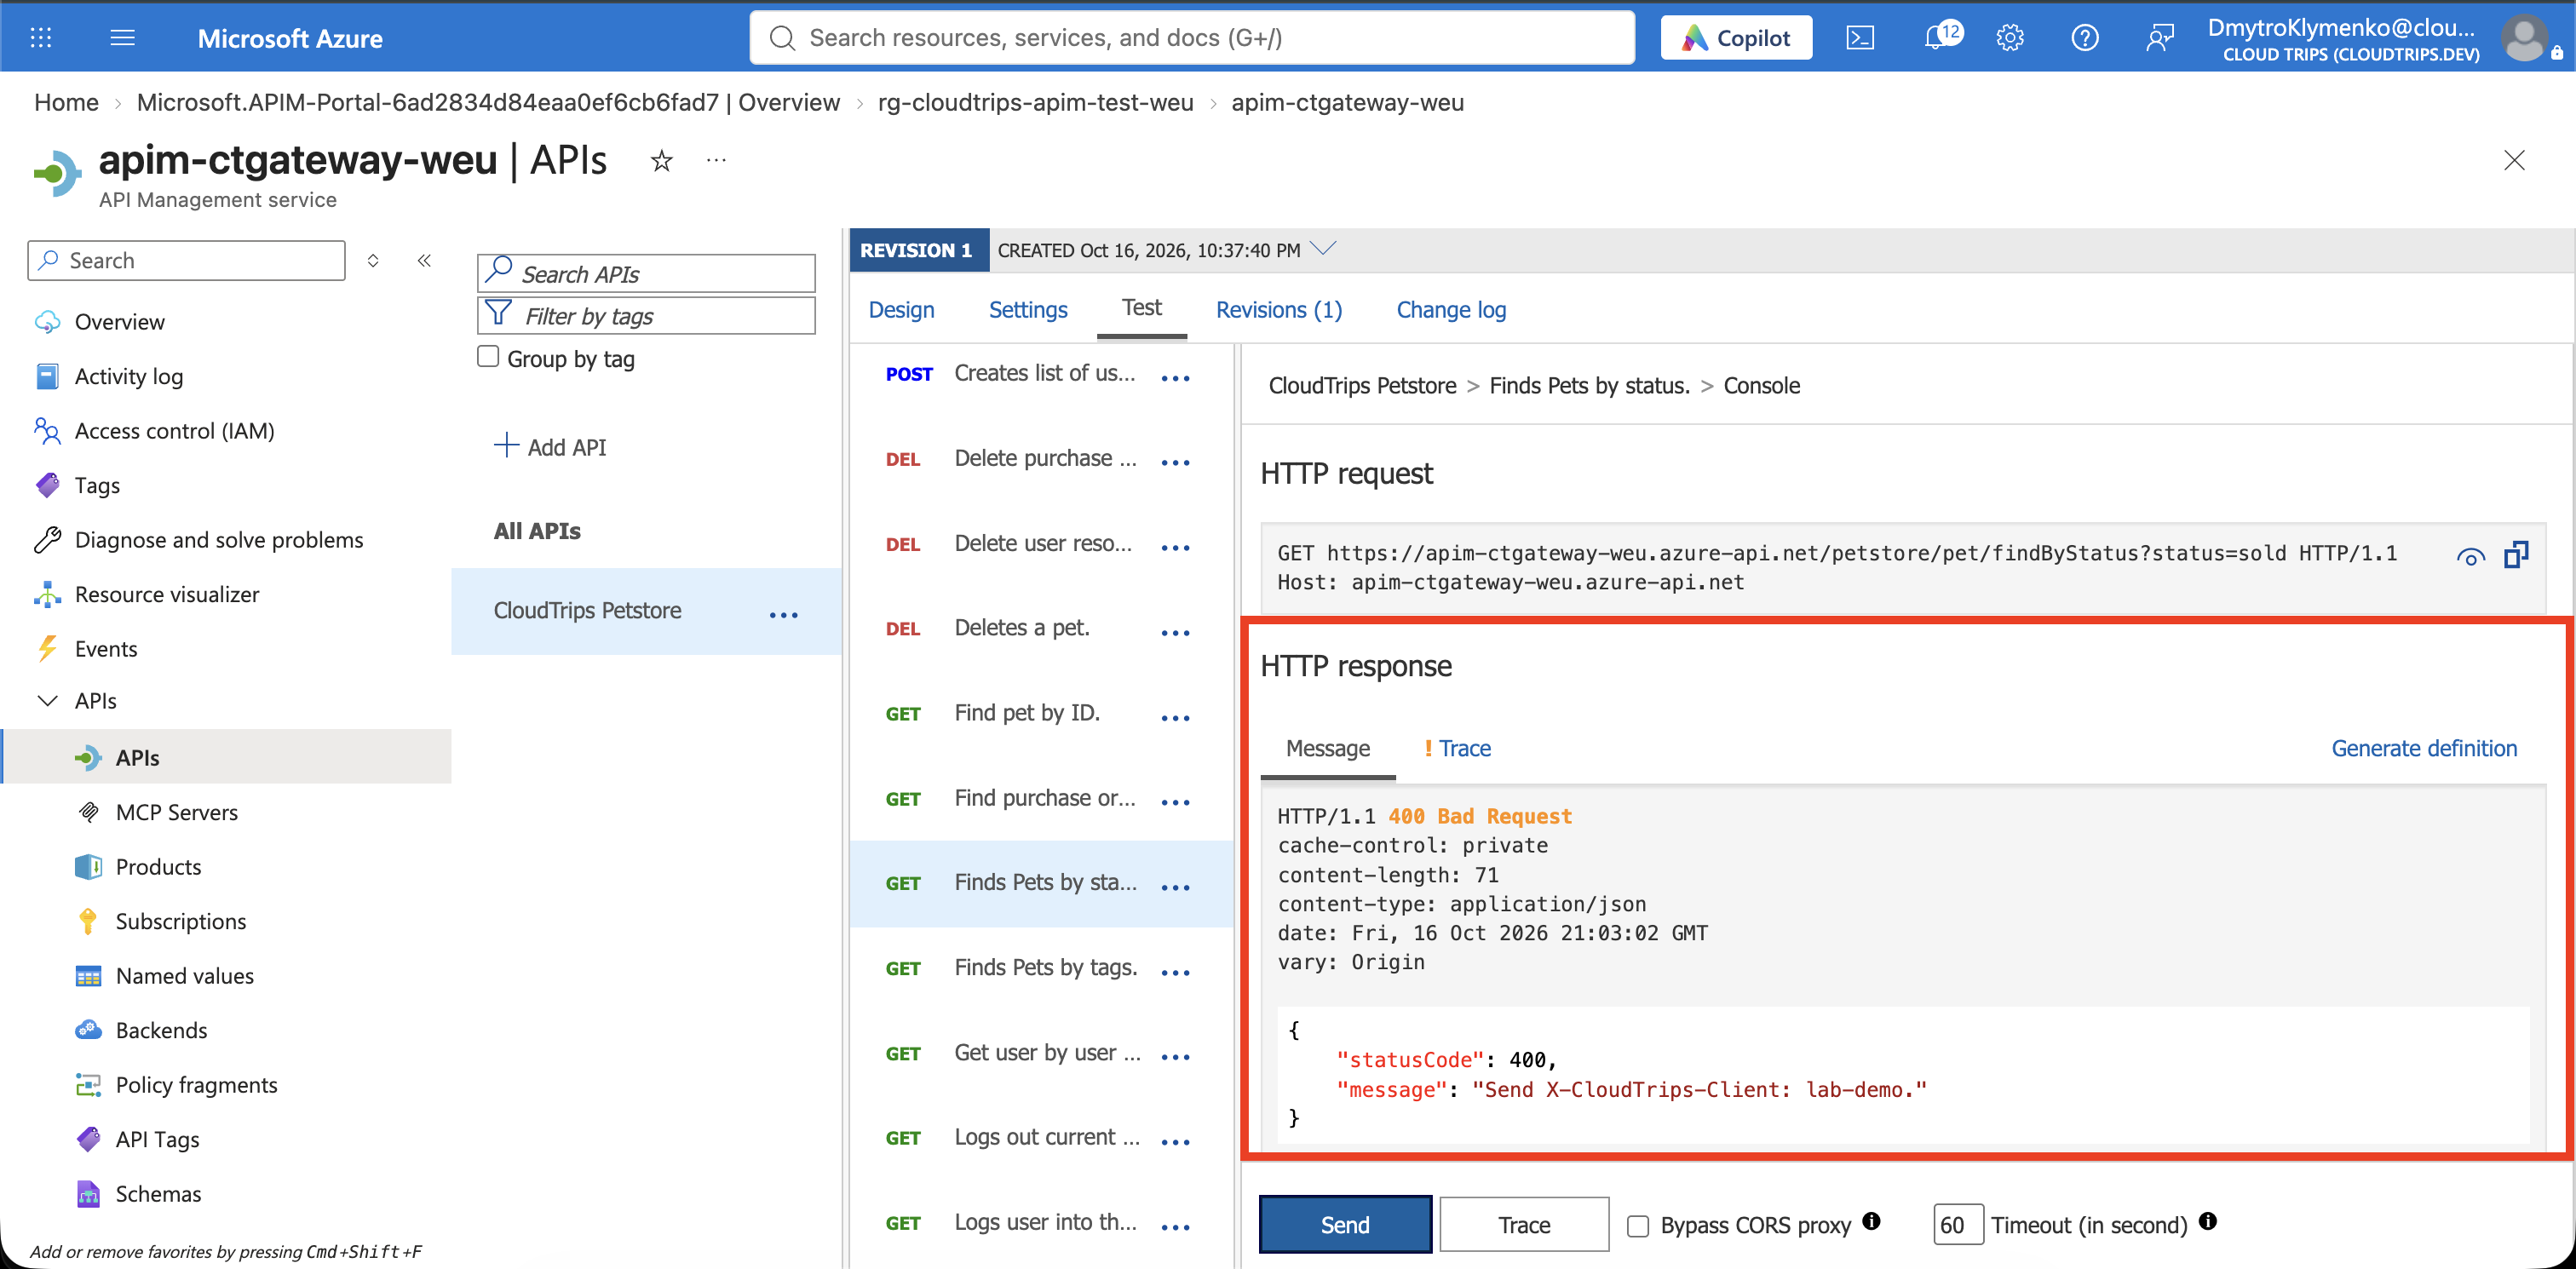Switch to the Settings tab
This screenshot has height=1269, width=2576.
[x=1028, y=310]
